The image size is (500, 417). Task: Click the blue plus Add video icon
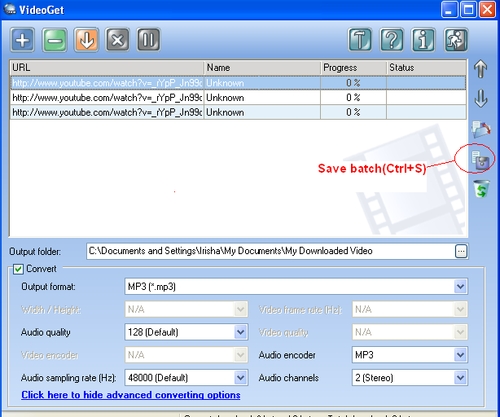tap(22, 40)
